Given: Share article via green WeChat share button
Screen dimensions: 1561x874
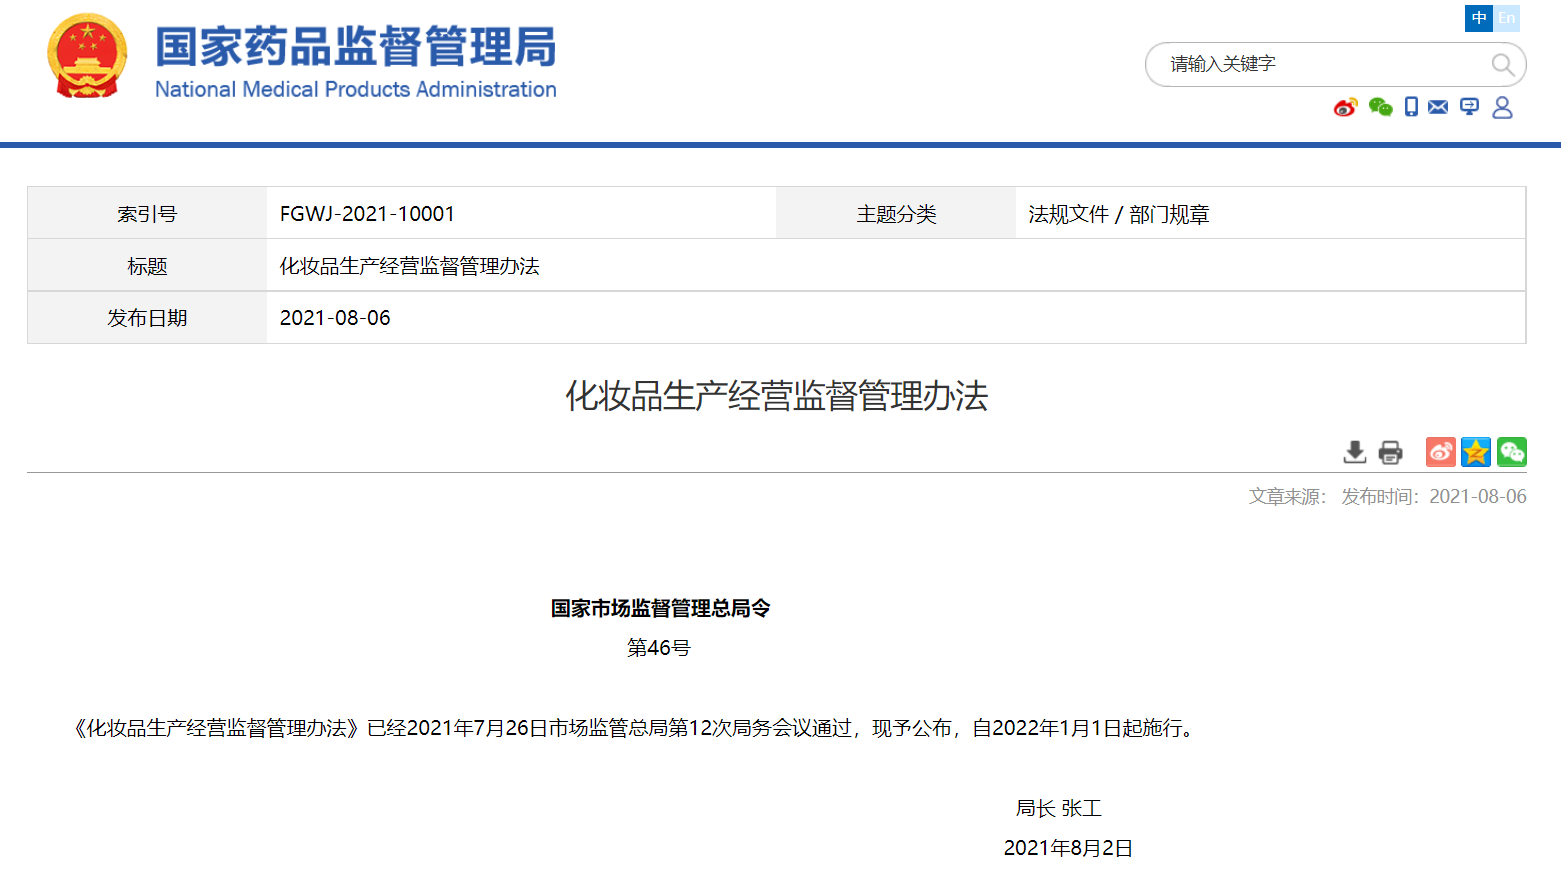Looking at the screenshot, I should tap(1512, 452).
